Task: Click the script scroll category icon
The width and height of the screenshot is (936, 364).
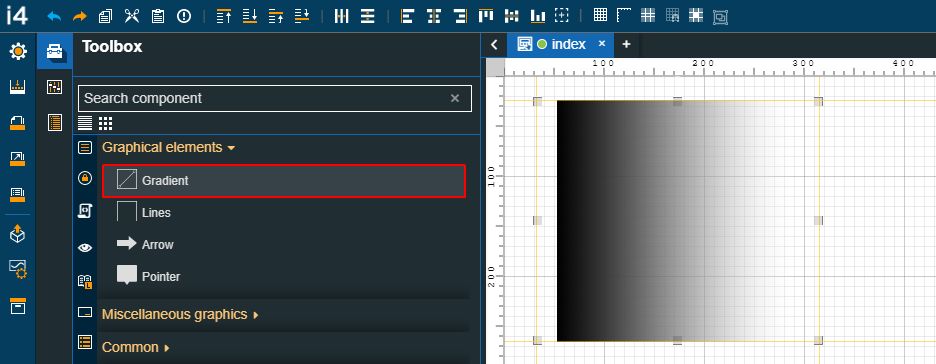Action: click(85, 211)
